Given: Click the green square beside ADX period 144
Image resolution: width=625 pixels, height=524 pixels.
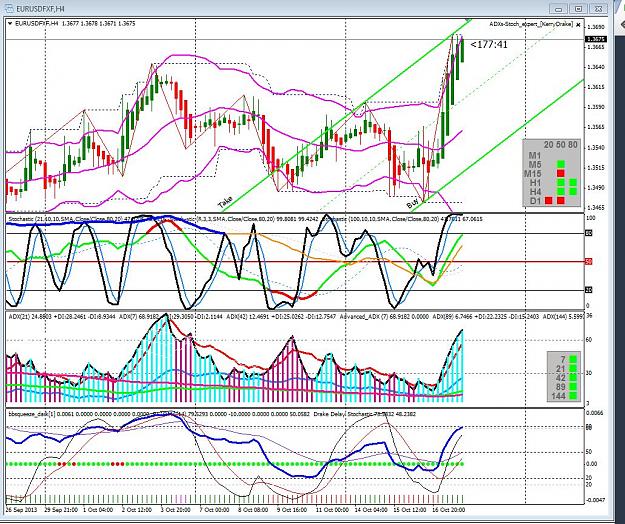Looking at the screenshot, I should point(573,396).
